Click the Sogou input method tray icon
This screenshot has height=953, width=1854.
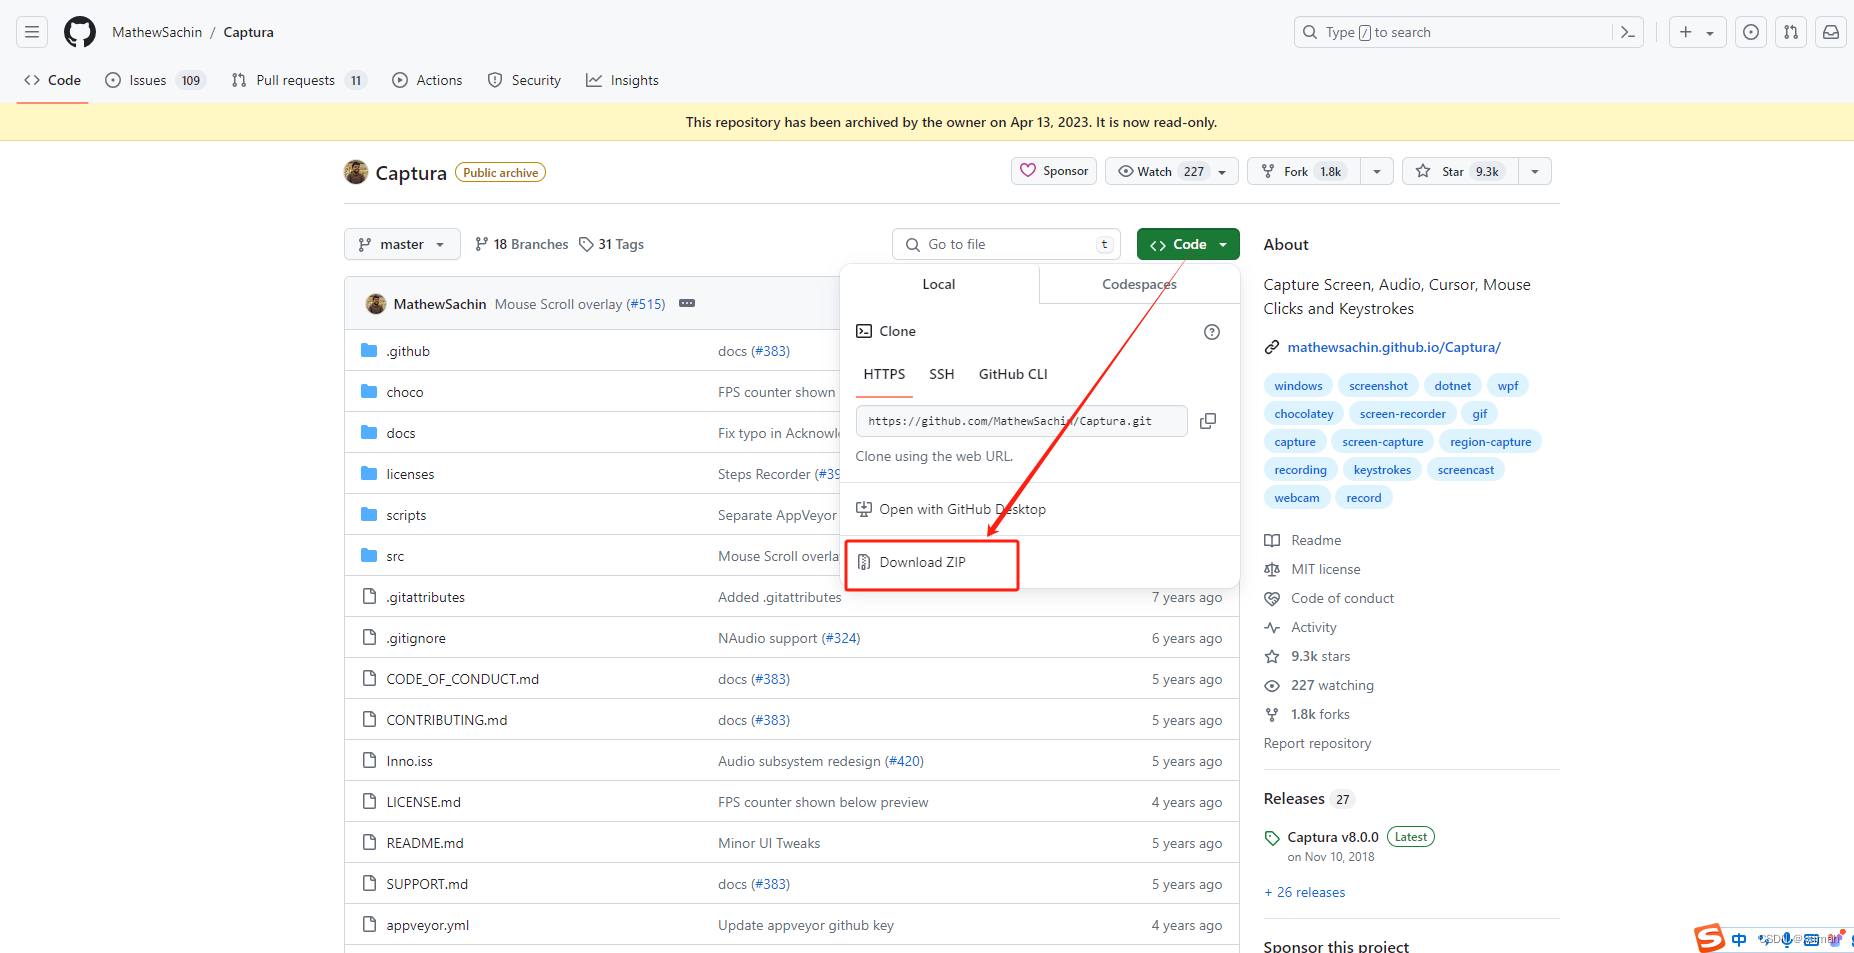(1709, 938)
